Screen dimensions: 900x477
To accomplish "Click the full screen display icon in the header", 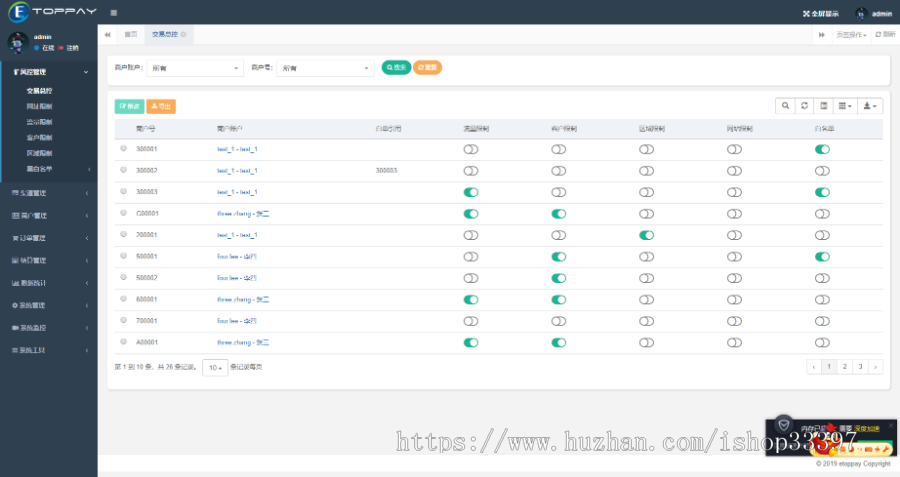I will click(820, 13).
